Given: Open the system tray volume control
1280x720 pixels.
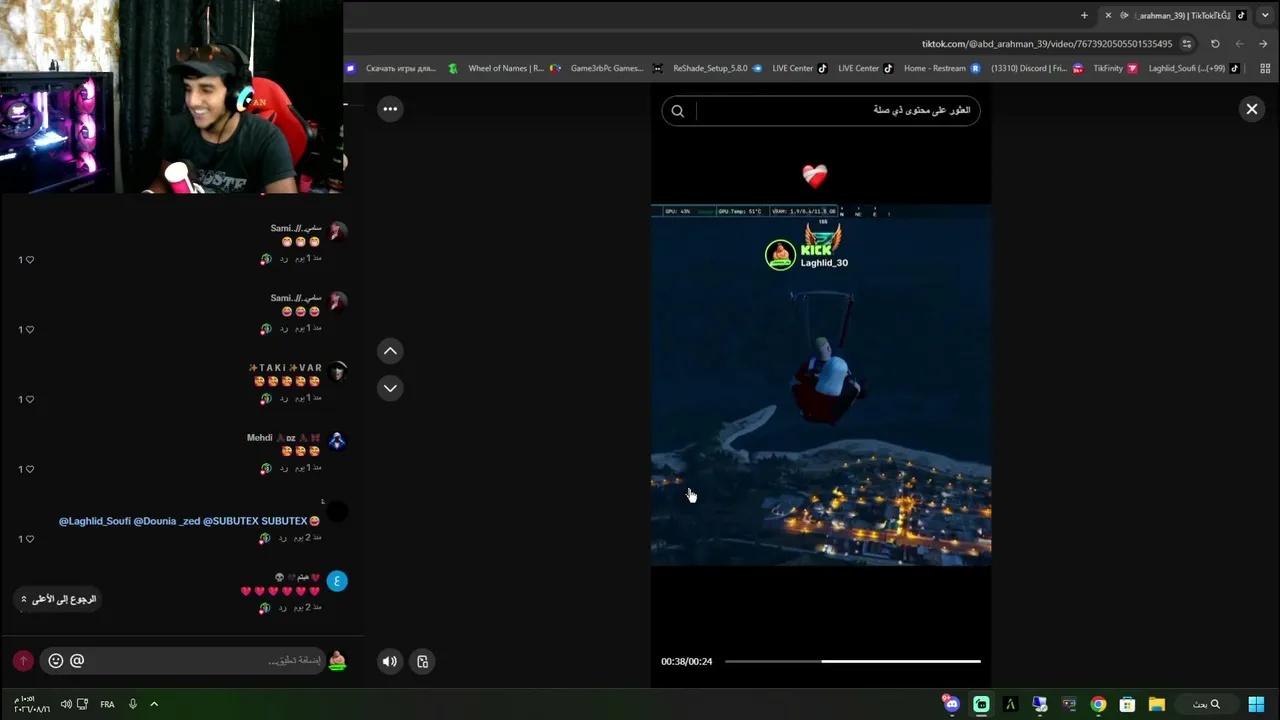Looking at the screenshot, I should pos(66,704).
